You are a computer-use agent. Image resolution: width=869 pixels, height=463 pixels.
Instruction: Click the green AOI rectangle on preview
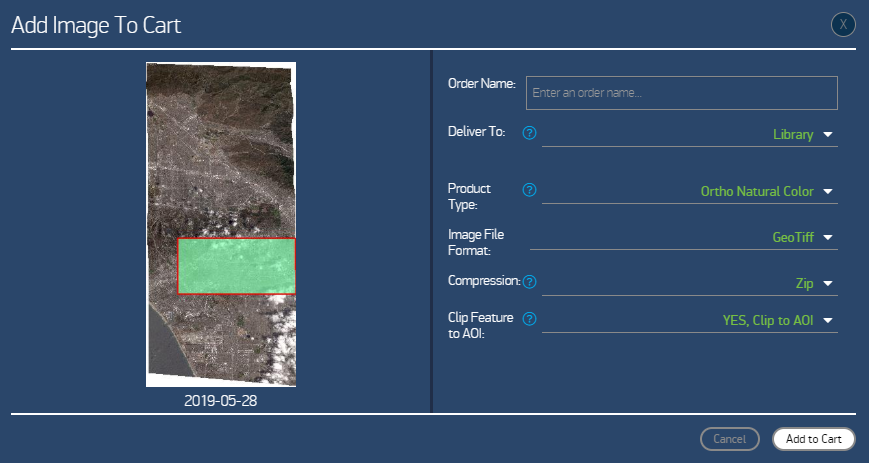(236, 266)
